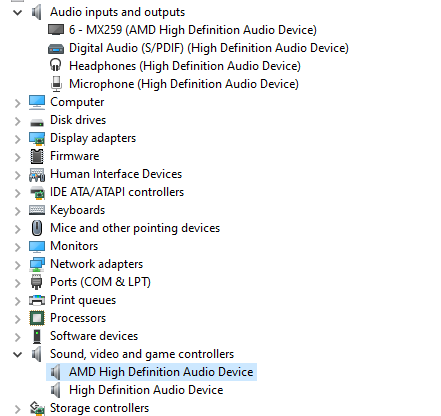441x416 pixels.
Task: Select the AMD High Definition Audio Device entry
Action: coord(161,372)
